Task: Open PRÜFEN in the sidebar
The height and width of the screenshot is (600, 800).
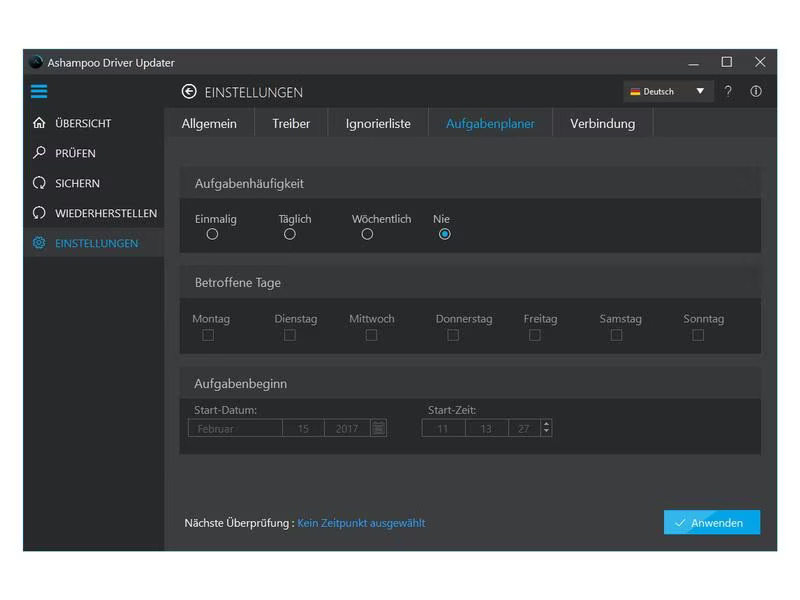Action: (94, 153)
